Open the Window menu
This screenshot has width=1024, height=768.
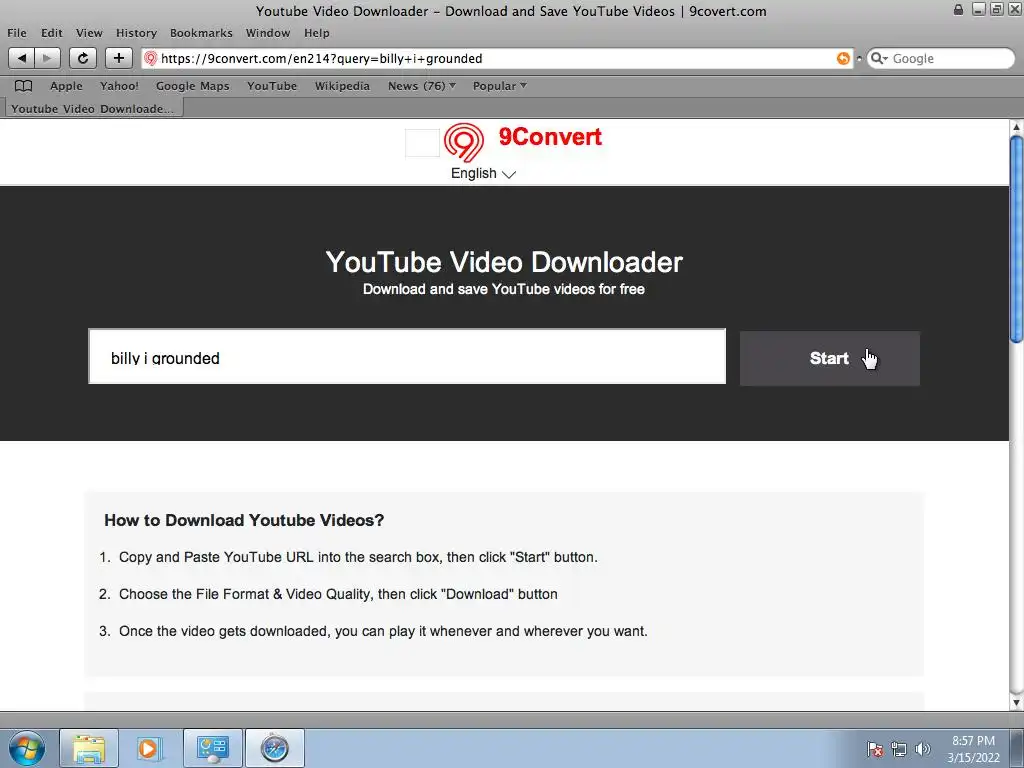pyautogui.click(x=268, y=33)
